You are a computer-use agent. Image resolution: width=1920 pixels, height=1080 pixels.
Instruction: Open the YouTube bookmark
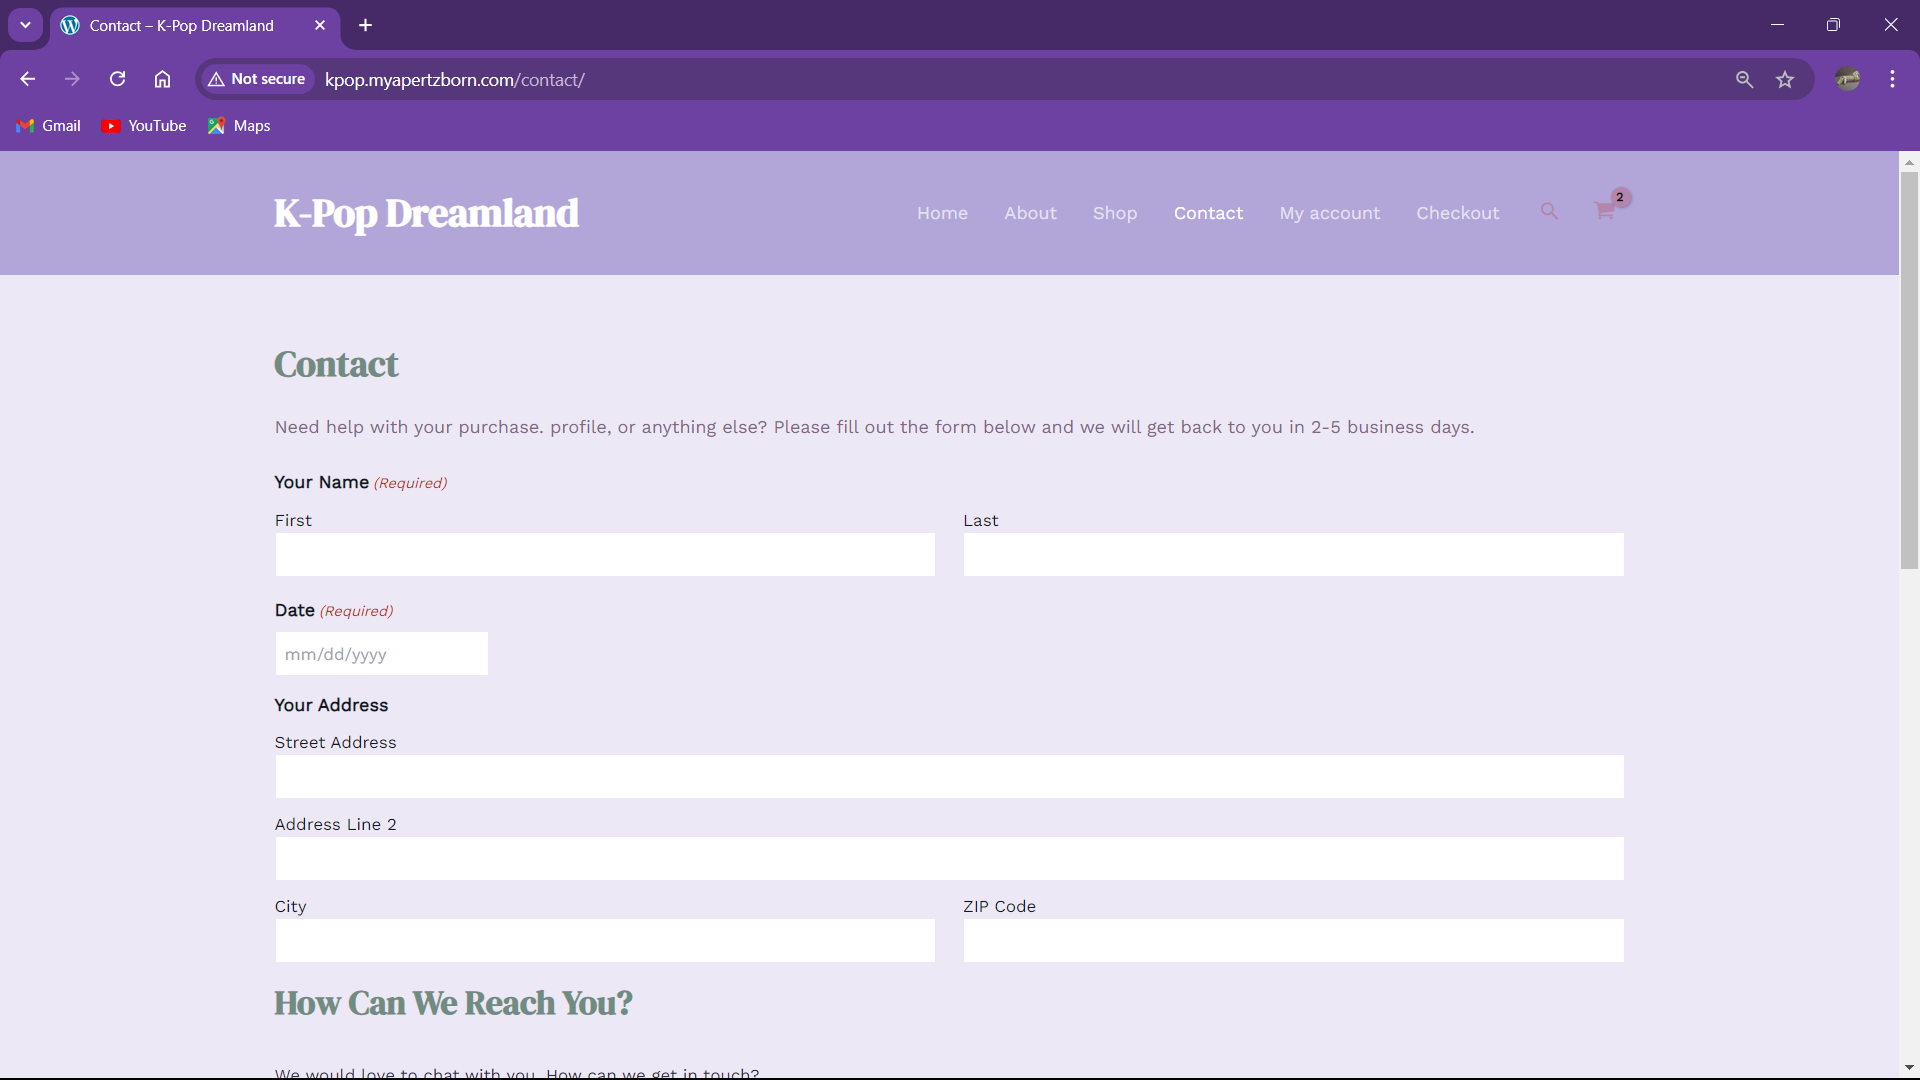[144, 126]
